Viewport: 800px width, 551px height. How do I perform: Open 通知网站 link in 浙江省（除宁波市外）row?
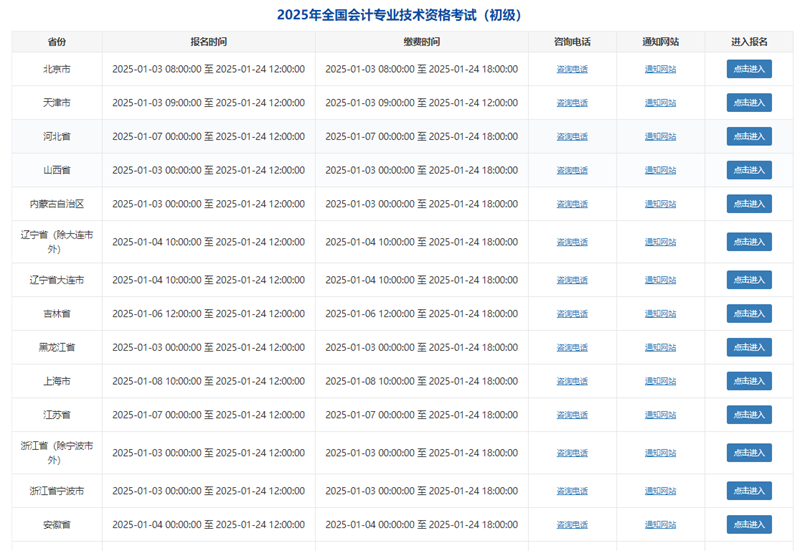(x=660, y=453)
